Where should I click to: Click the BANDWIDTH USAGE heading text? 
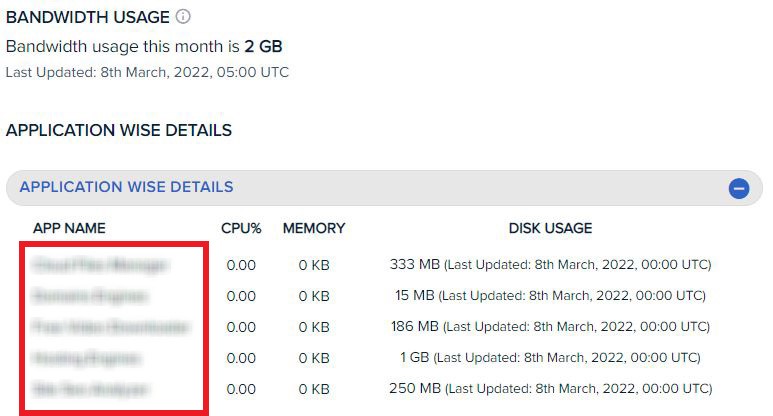tap(88, 17)
